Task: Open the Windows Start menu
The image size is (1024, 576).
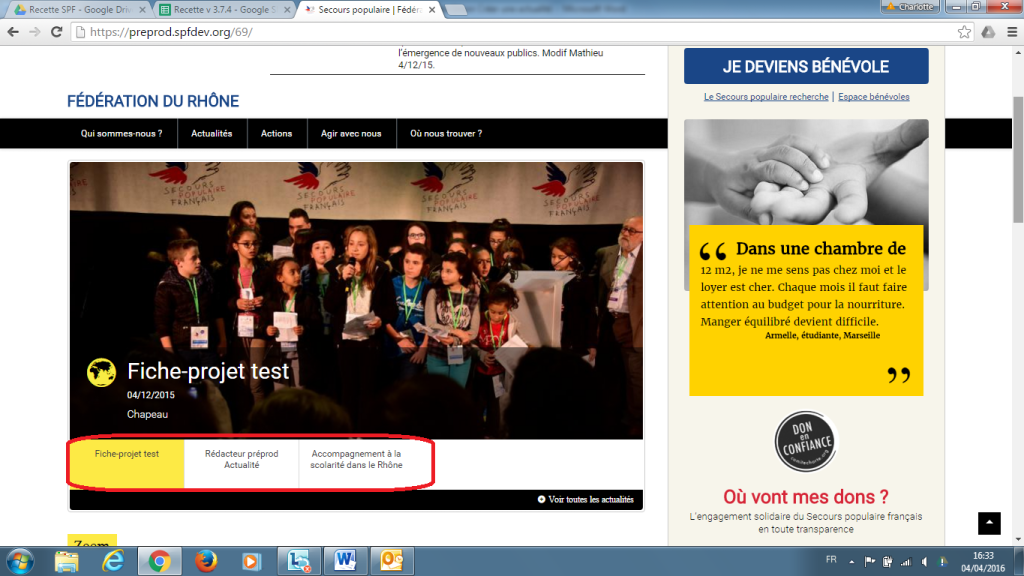Action: 20,561
